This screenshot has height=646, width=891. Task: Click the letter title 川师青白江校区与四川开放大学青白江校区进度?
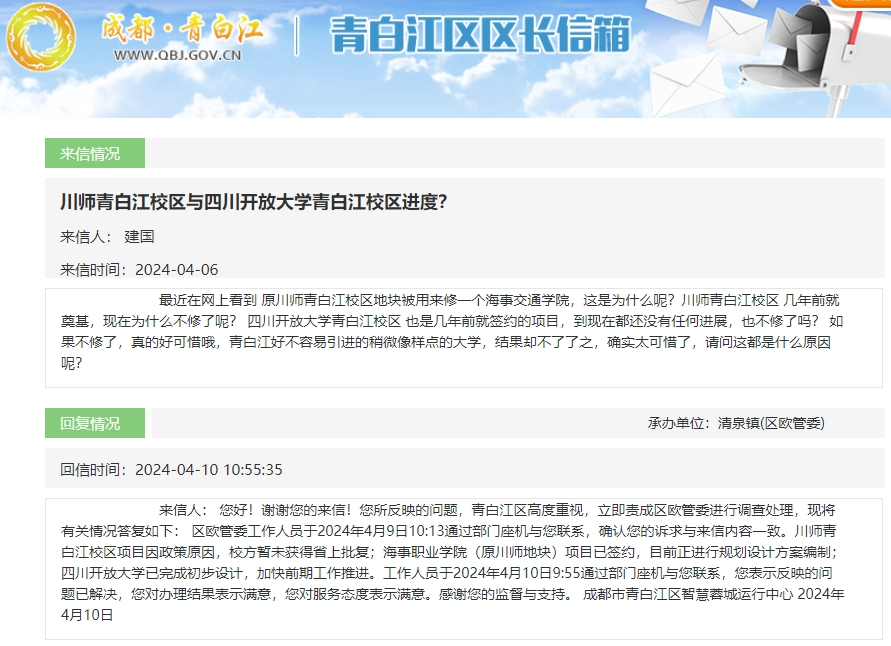pyautogui.click(x=254, y=202)
